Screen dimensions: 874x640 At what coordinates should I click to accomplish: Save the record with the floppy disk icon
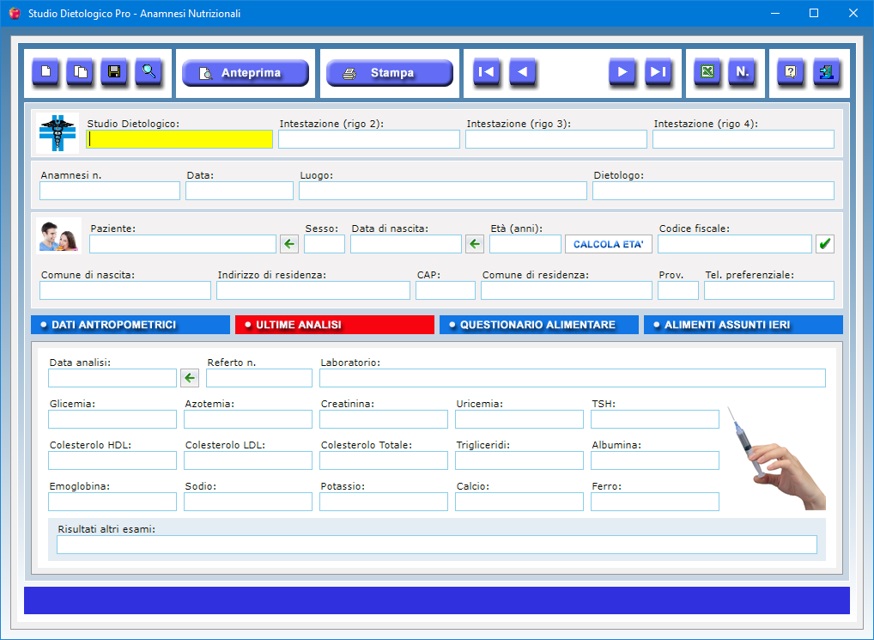[114, 72]
